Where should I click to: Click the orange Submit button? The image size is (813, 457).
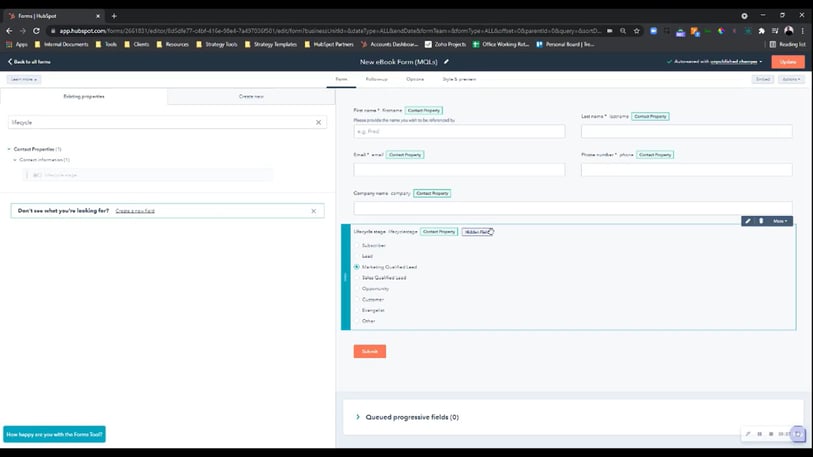[370, 352]
